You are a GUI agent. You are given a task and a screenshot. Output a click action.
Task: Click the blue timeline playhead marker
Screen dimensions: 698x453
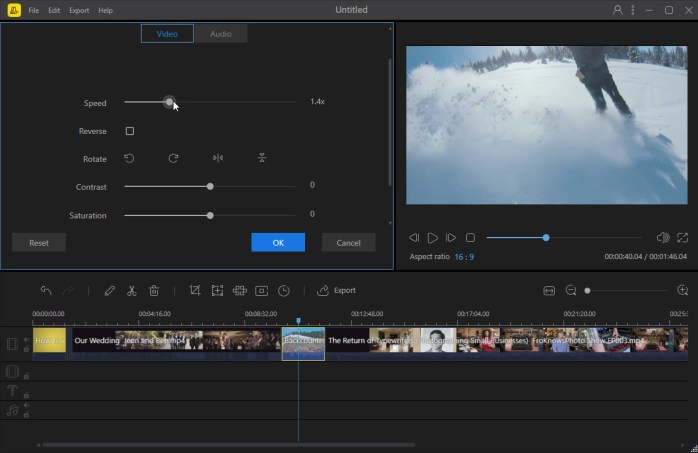point(298,321)
